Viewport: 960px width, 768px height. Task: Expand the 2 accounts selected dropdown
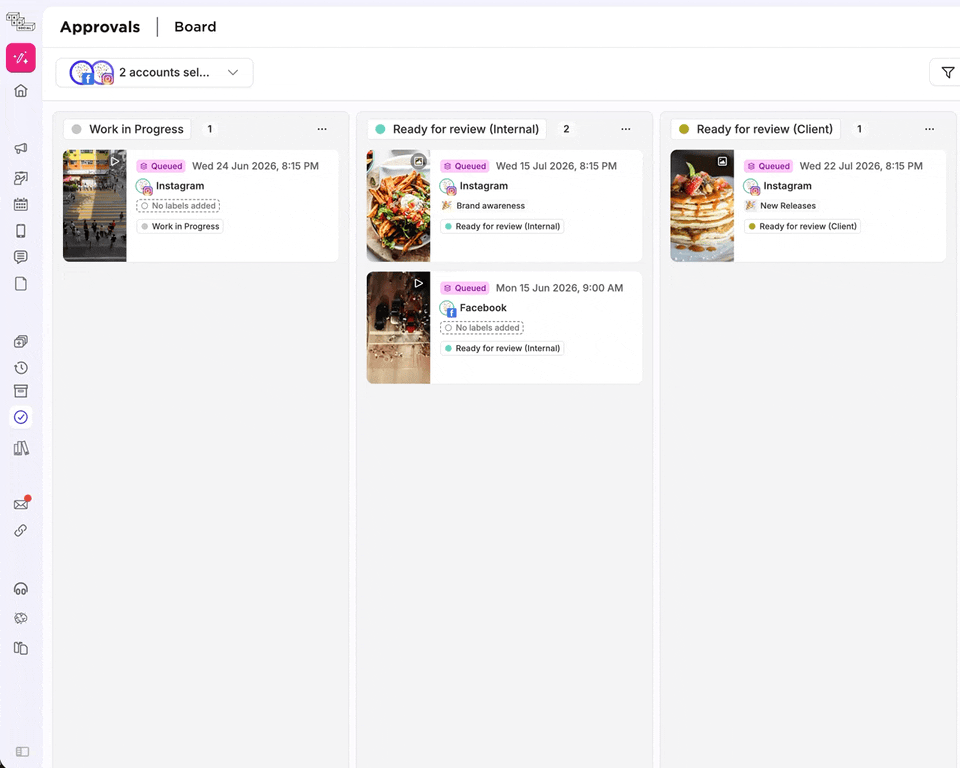pos(154,72)
